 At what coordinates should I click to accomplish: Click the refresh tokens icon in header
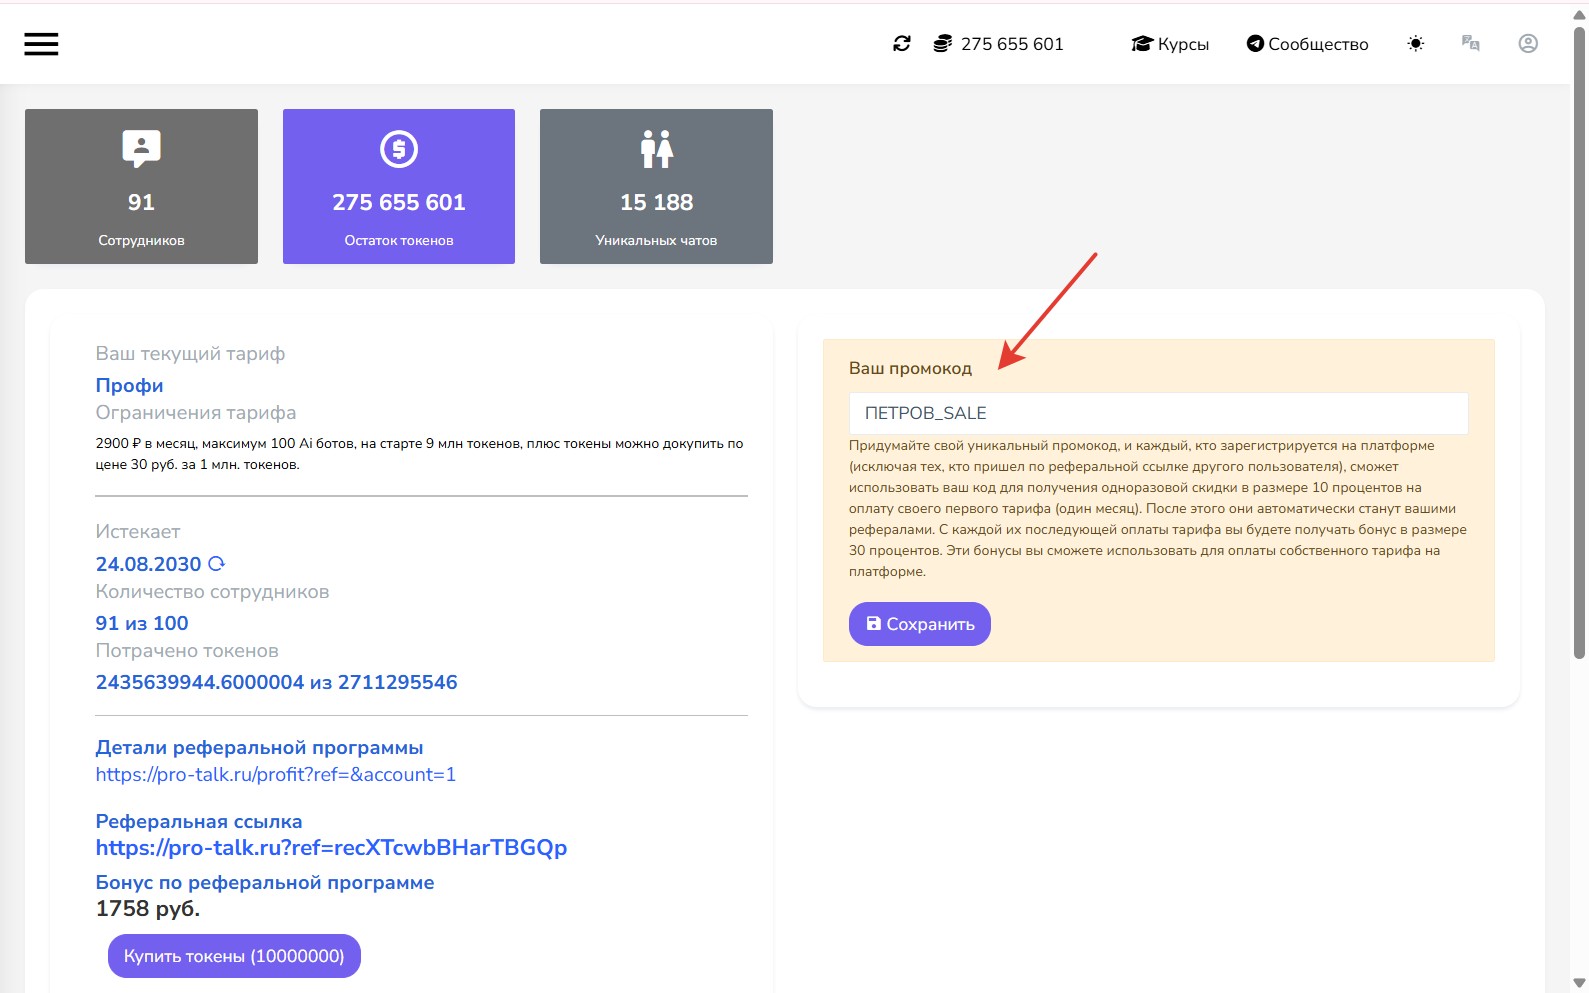pos(902,44)
